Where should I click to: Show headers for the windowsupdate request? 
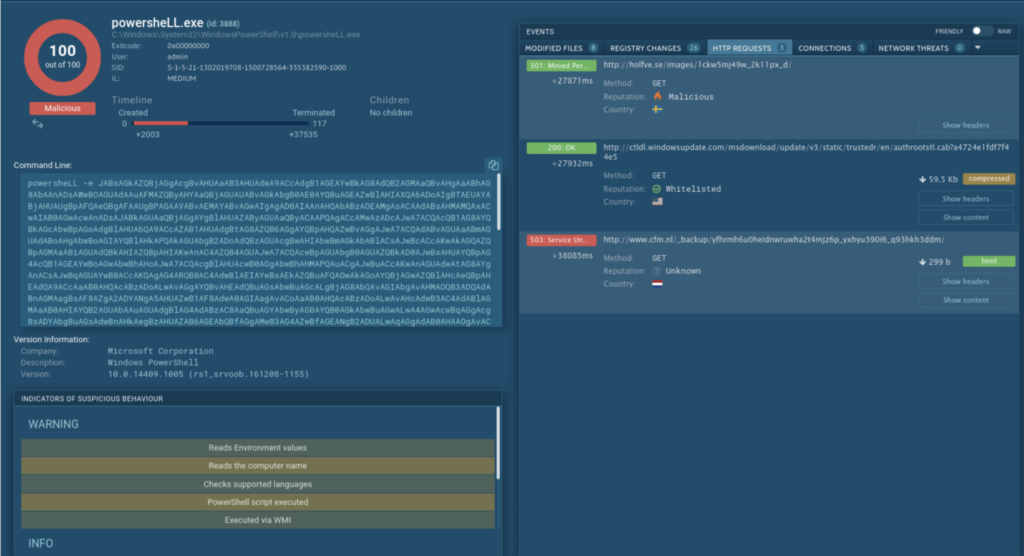pyautogui.click(x=965, y=199)
